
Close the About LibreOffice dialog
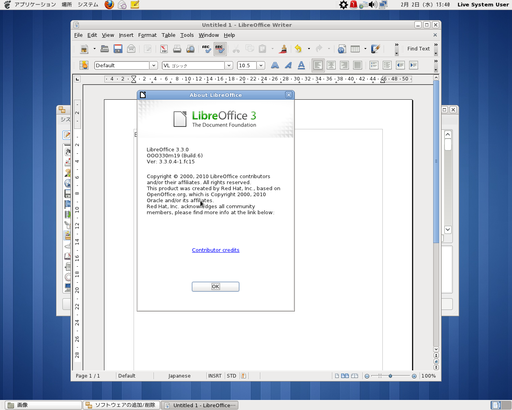click(289, 95)
